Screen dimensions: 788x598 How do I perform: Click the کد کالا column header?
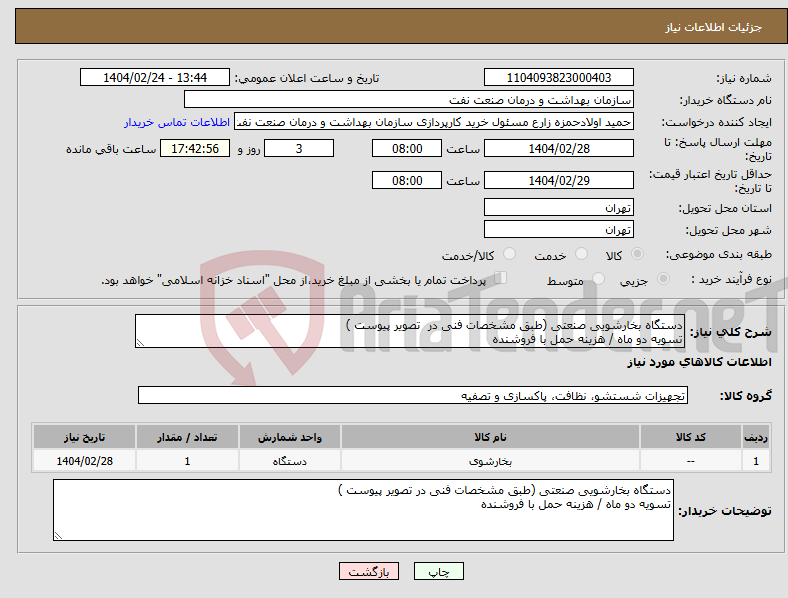pyautogui.click(x=691, y=437)
